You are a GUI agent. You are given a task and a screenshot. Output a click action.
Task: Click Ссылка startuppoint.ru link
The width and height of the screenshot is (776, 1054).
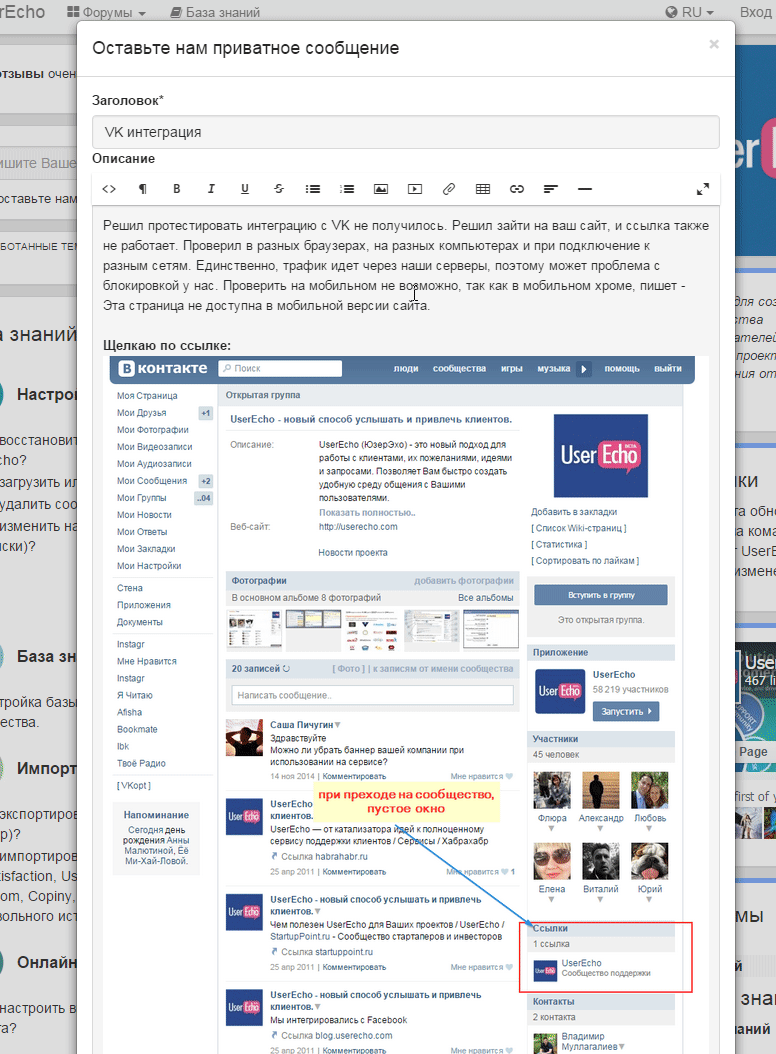click(321, 952)
